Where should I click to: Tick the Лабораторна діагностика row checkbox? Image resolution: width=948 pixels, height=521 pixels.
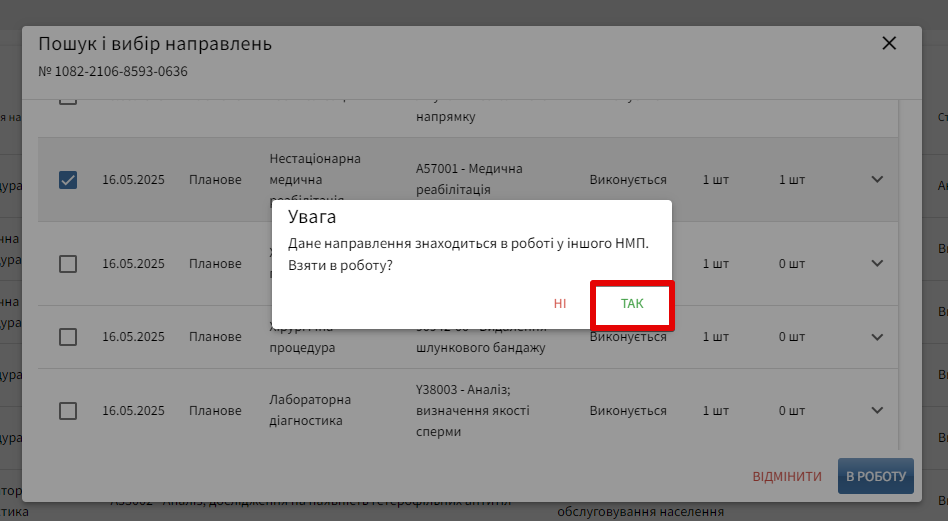click(68, 411)
